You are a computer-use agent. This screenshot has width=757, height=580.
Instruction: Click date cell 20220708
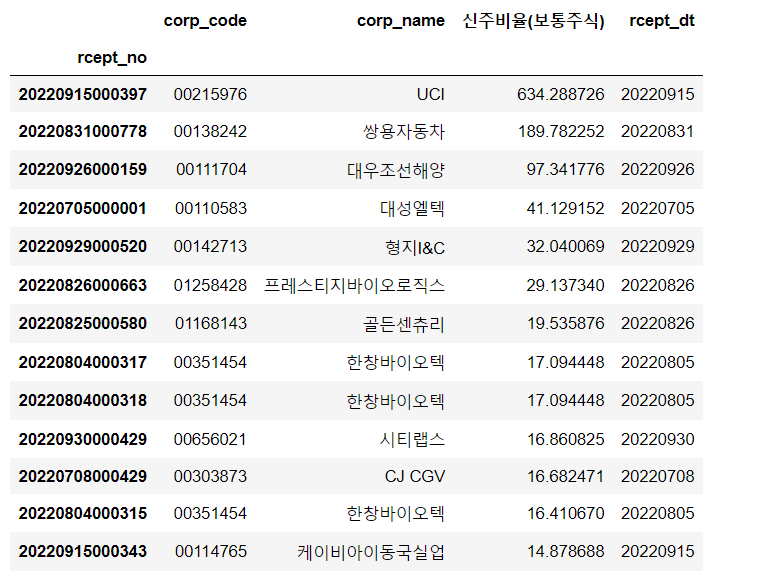click(x=658, y=476)
